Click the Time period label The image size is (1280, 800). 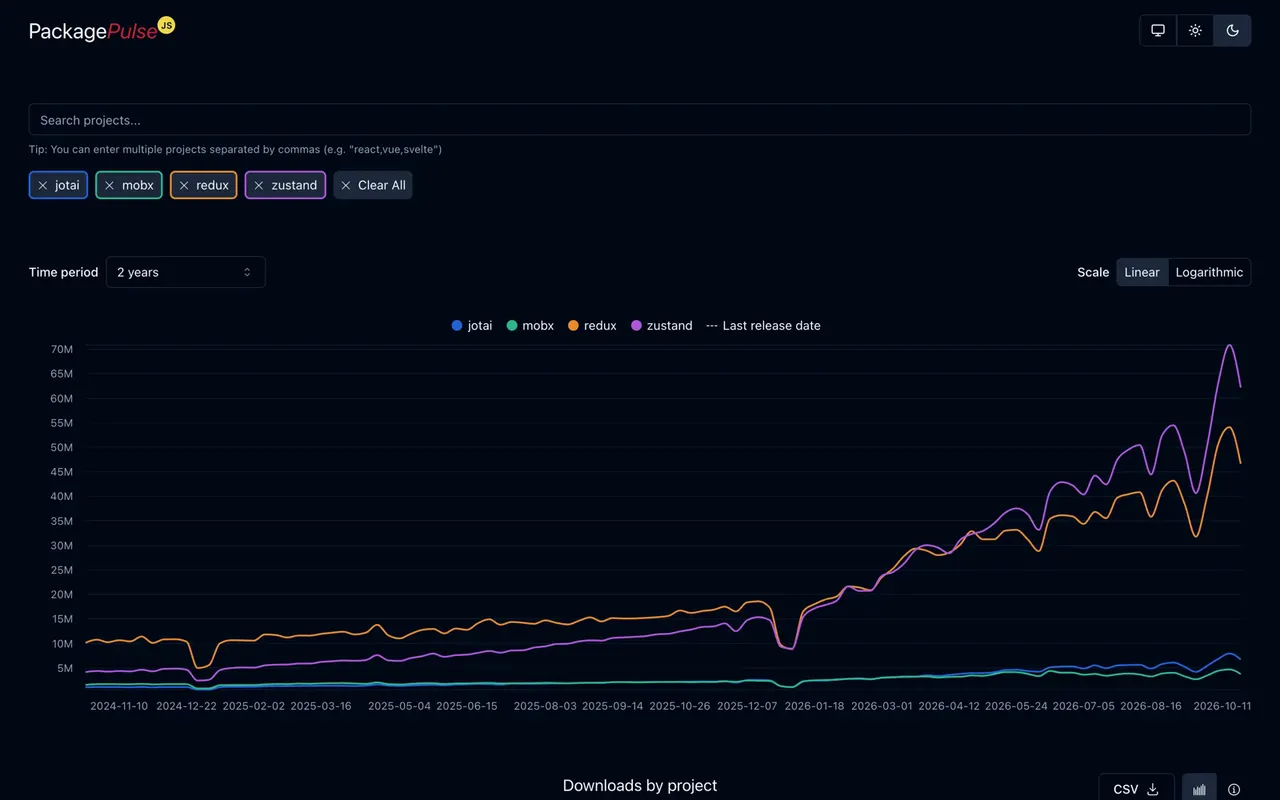click(64, 272)
